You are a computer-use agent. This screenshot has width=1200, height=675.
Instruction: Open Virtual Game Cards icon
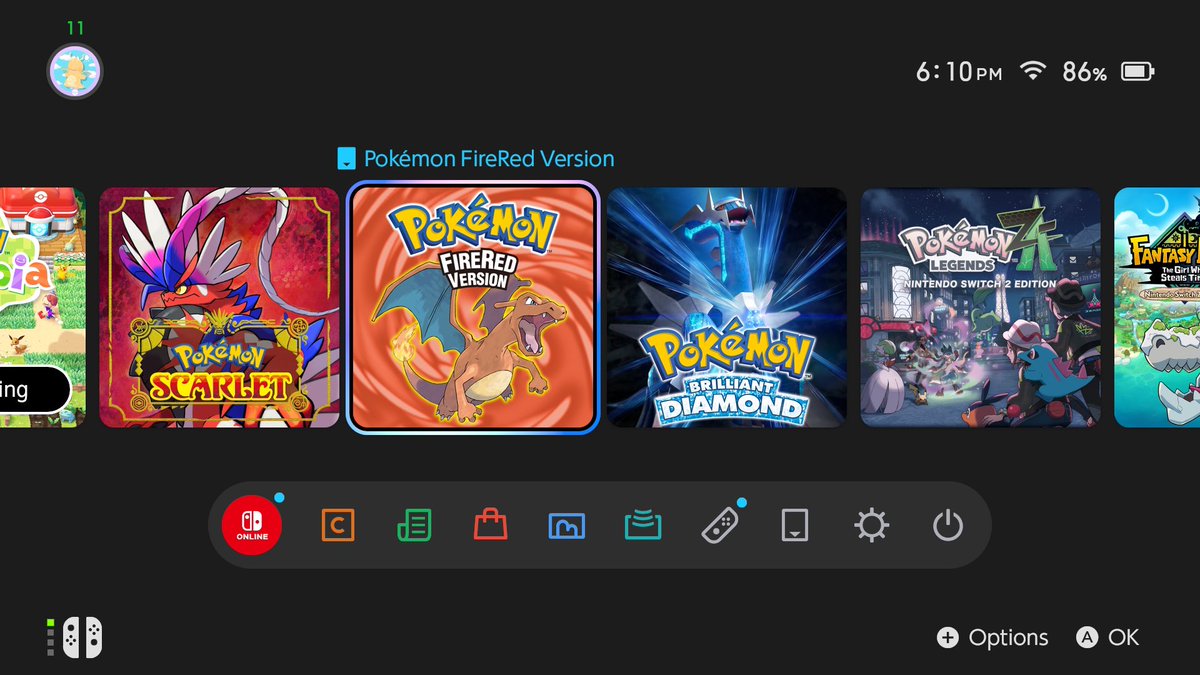pos(795,525)
